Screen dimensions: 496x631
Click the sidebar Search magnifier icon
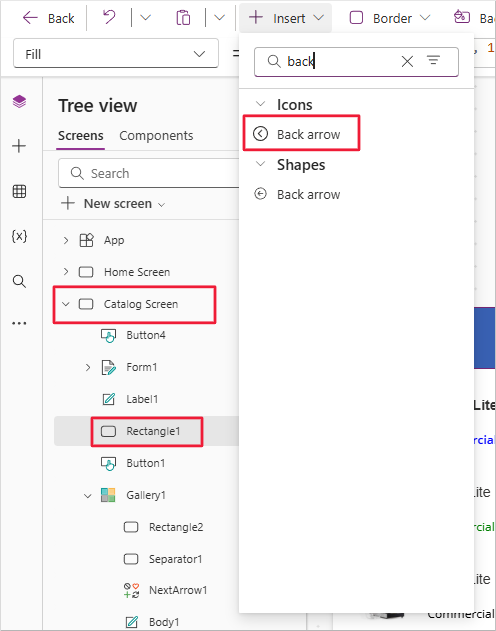pyautogui.click(x=19, y=281)
